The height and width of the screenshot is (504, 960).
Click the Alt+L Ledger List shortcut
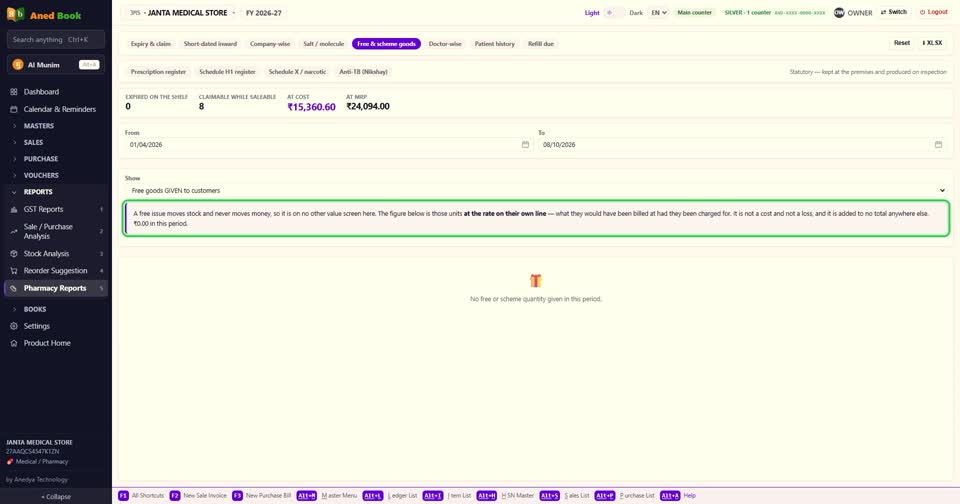point(389,495)
